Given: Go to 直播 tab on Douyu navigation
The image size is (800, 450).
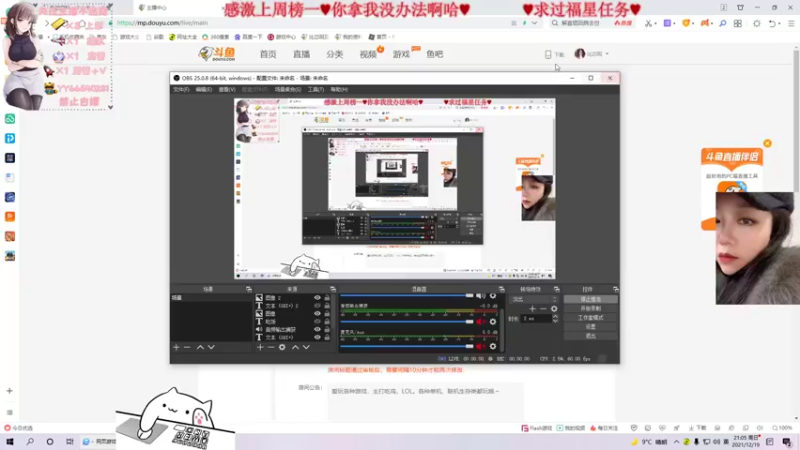Looking at the screenshot, I should click(x=302, y=54).
